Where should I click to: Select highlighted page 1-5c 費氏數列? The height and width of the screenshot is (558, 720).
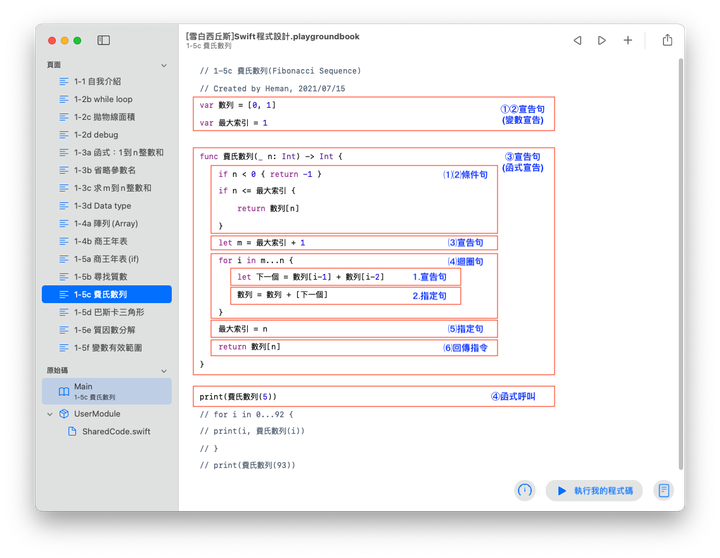(x=107, y=294)
